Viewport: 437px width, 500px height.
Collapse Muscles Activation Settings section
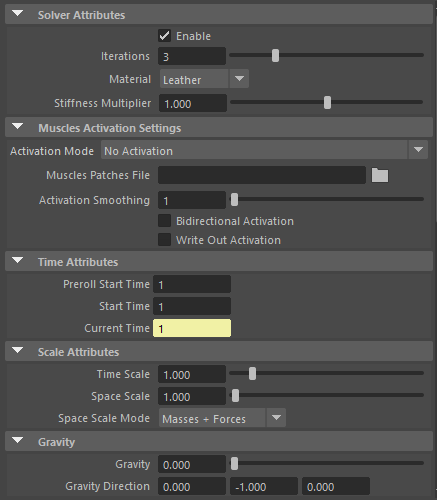18,127
